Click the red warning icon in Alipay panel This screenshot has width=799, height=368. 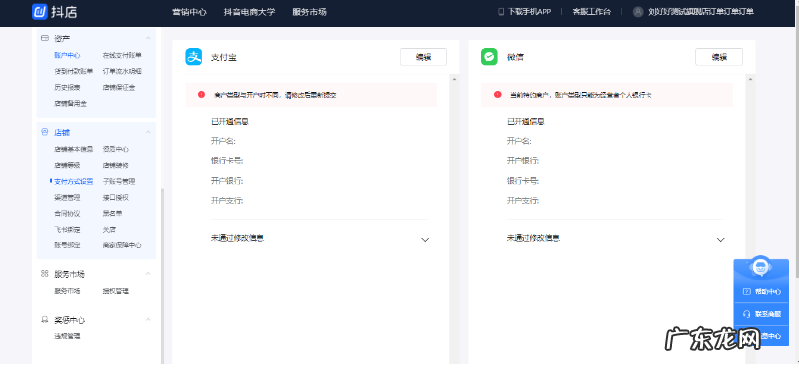point(202,94)
